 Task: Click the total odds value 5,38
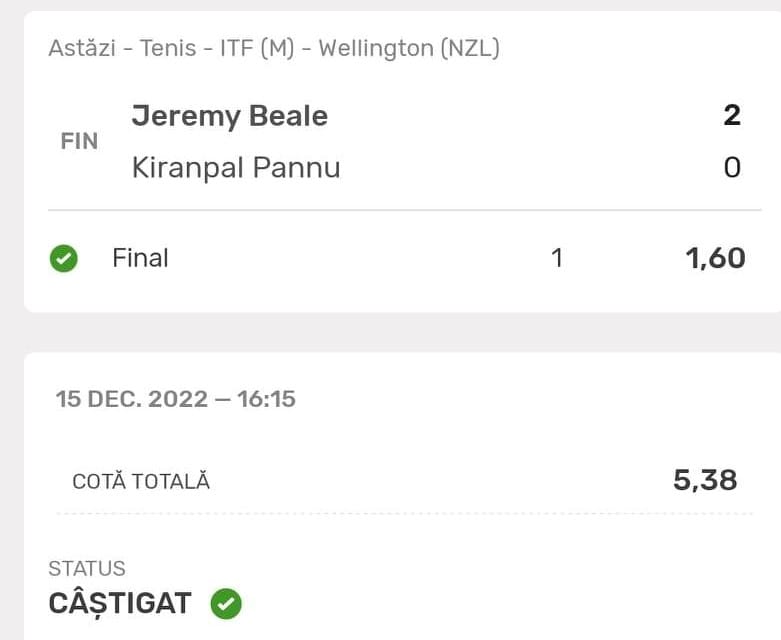[705, 480]
